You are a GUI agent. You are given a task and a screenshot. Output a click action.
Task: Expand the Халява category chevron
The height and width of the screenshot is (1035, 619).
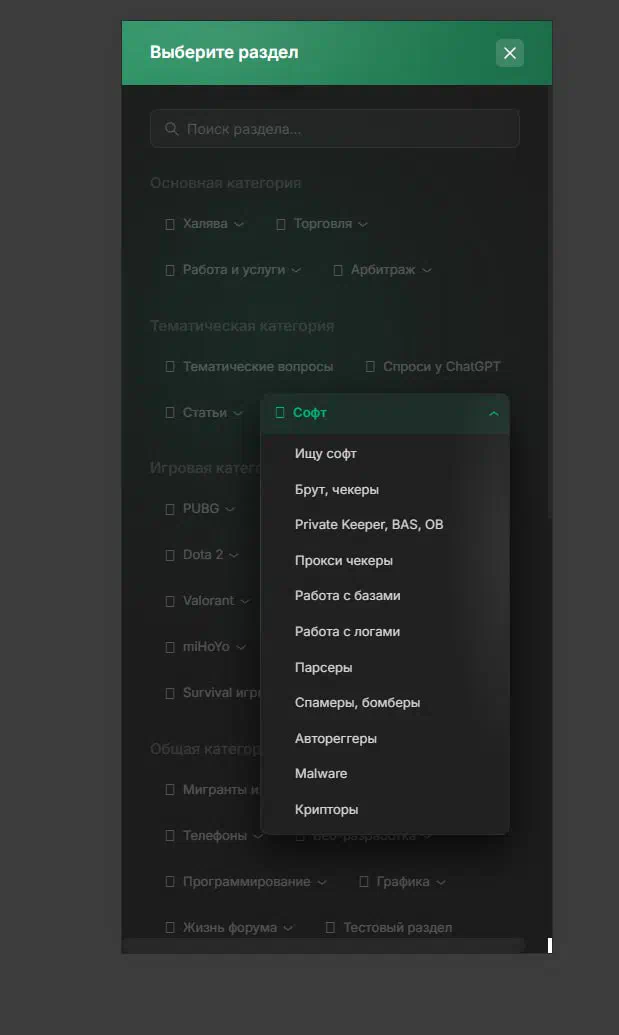(x=239, y=224)
